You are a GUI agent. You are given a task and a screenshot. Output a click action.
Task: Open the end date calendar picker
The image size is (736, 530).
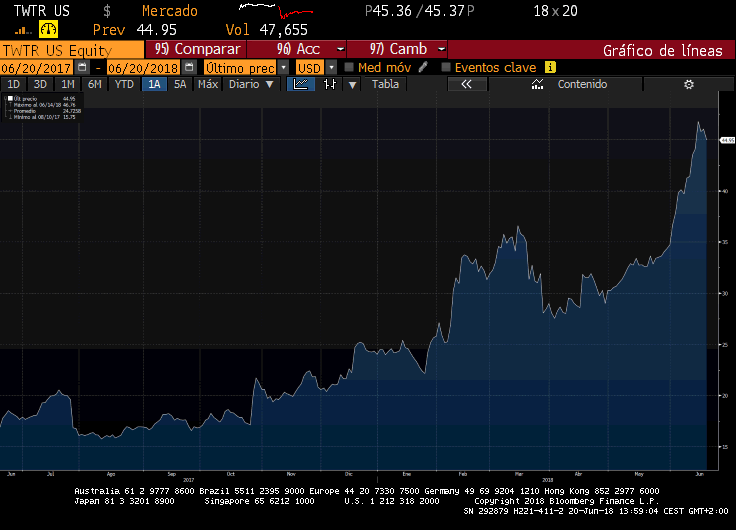189,67
